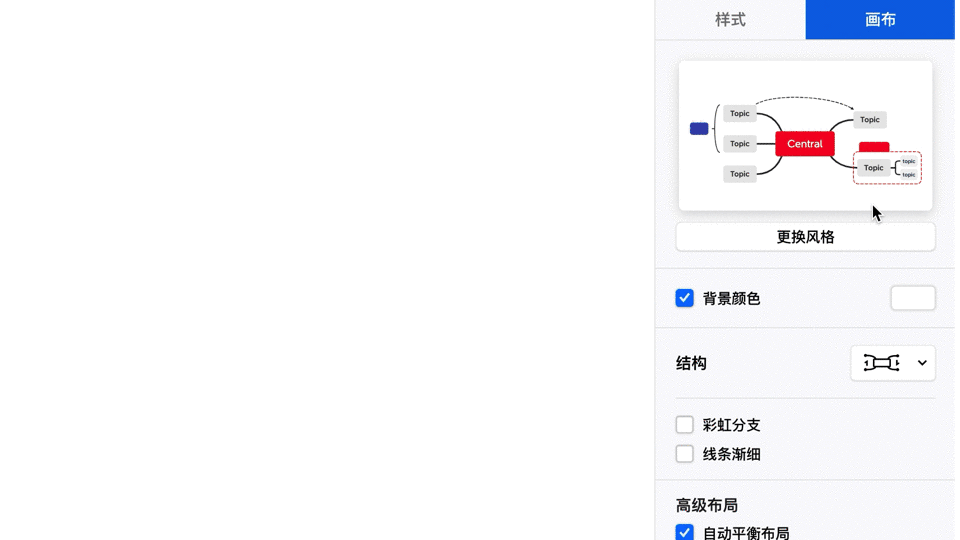Toggle the 自动平衡布局 checkbox
Screen dimensions: 960x540
pos(684,532)
